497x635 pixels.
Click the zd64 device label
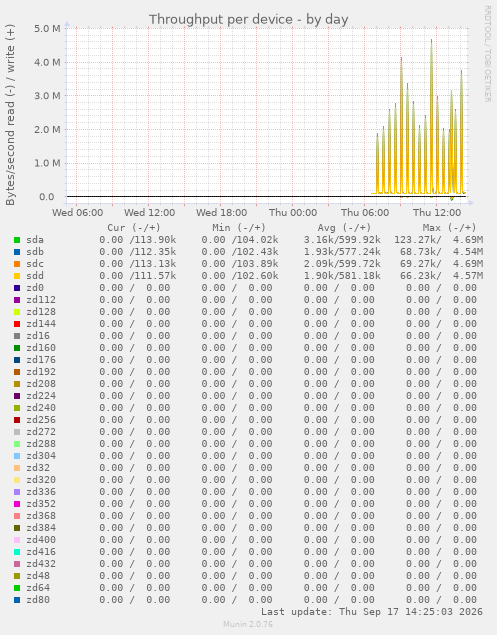coord(38,588)
